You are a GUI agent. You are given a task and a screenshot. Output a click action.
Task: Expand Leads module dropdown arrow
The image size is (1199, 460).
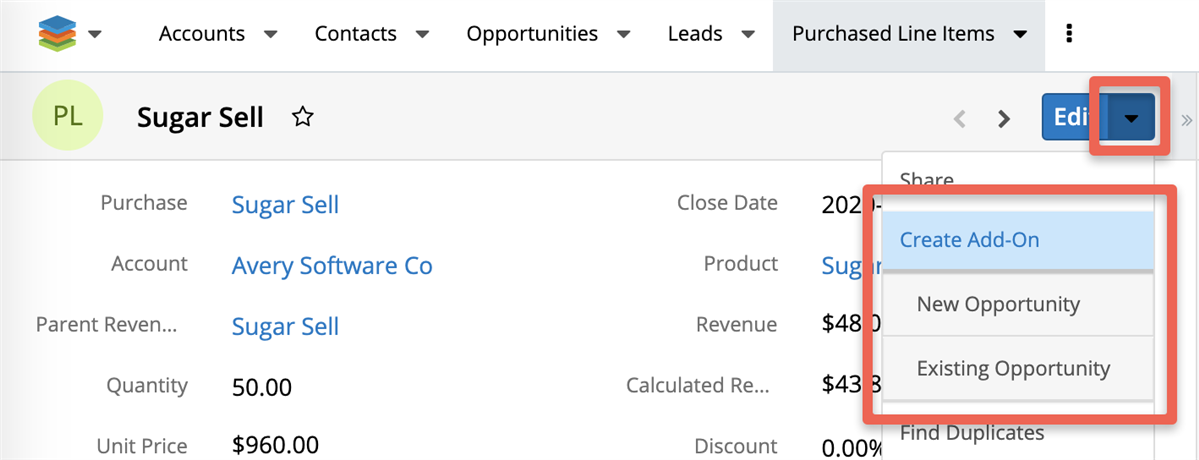point(748,34)
